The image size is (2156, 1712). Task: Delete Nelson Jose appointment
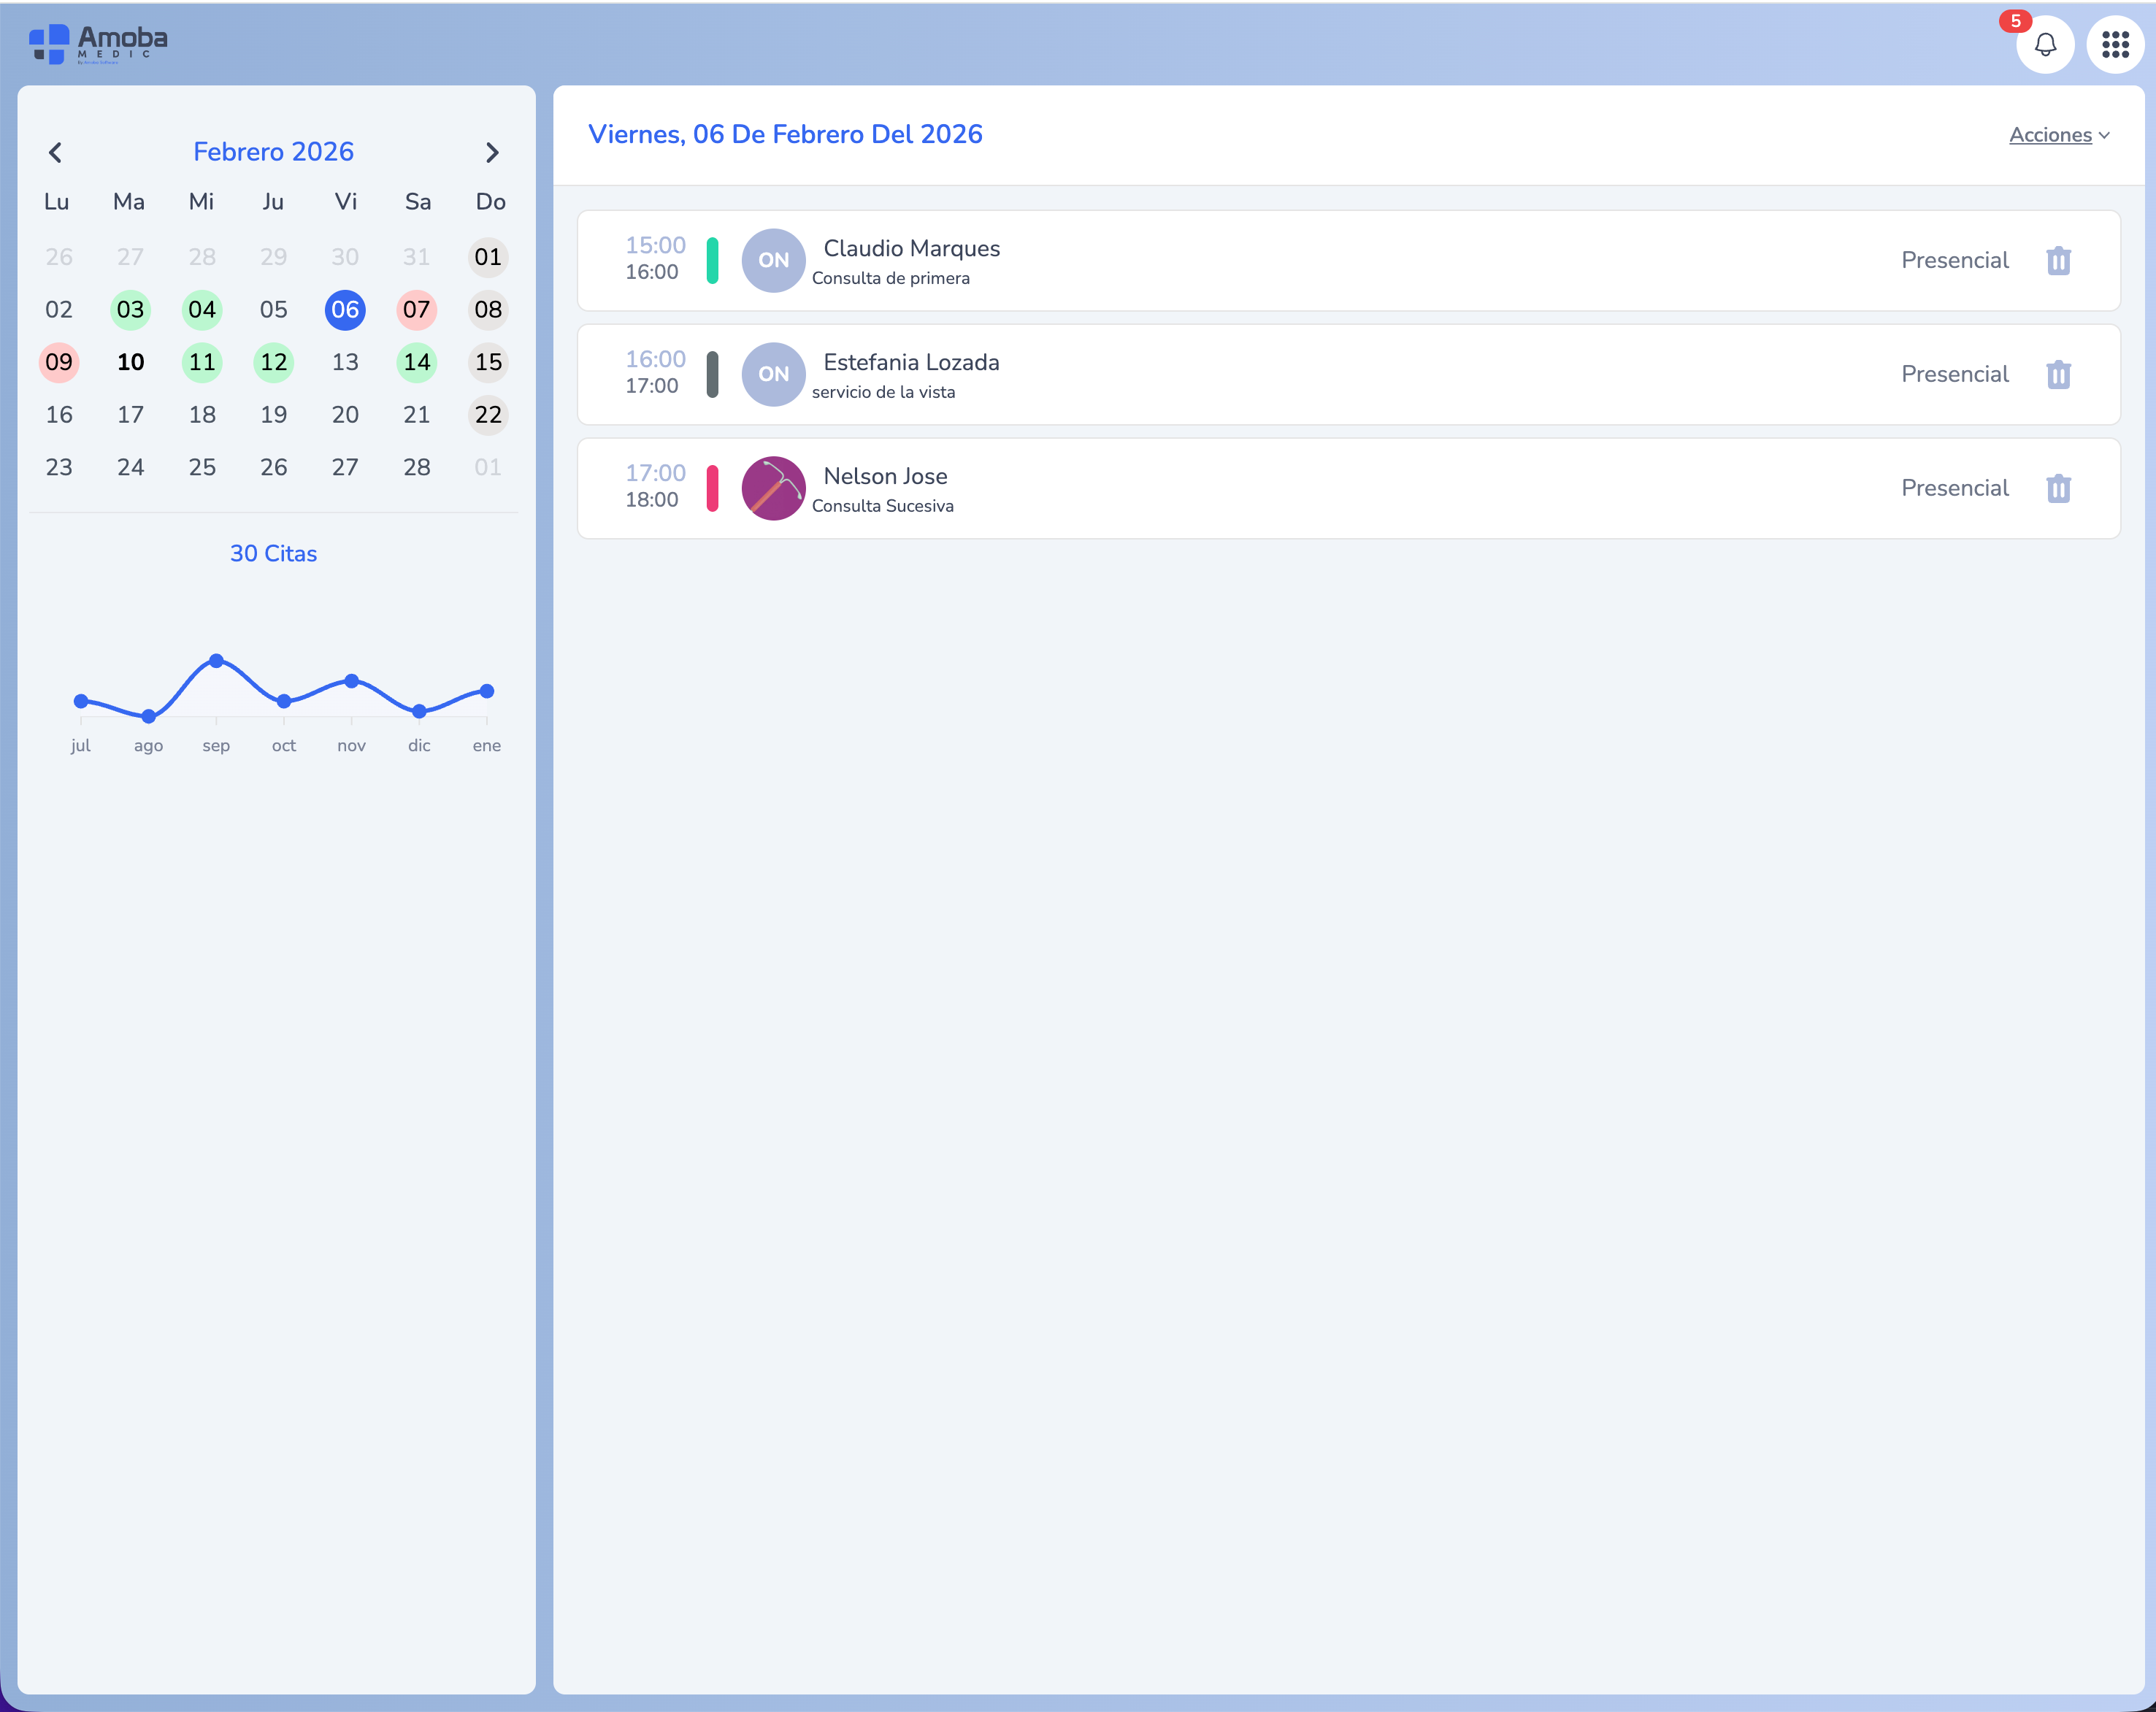pyautogui.click(x=2058, y=489)
